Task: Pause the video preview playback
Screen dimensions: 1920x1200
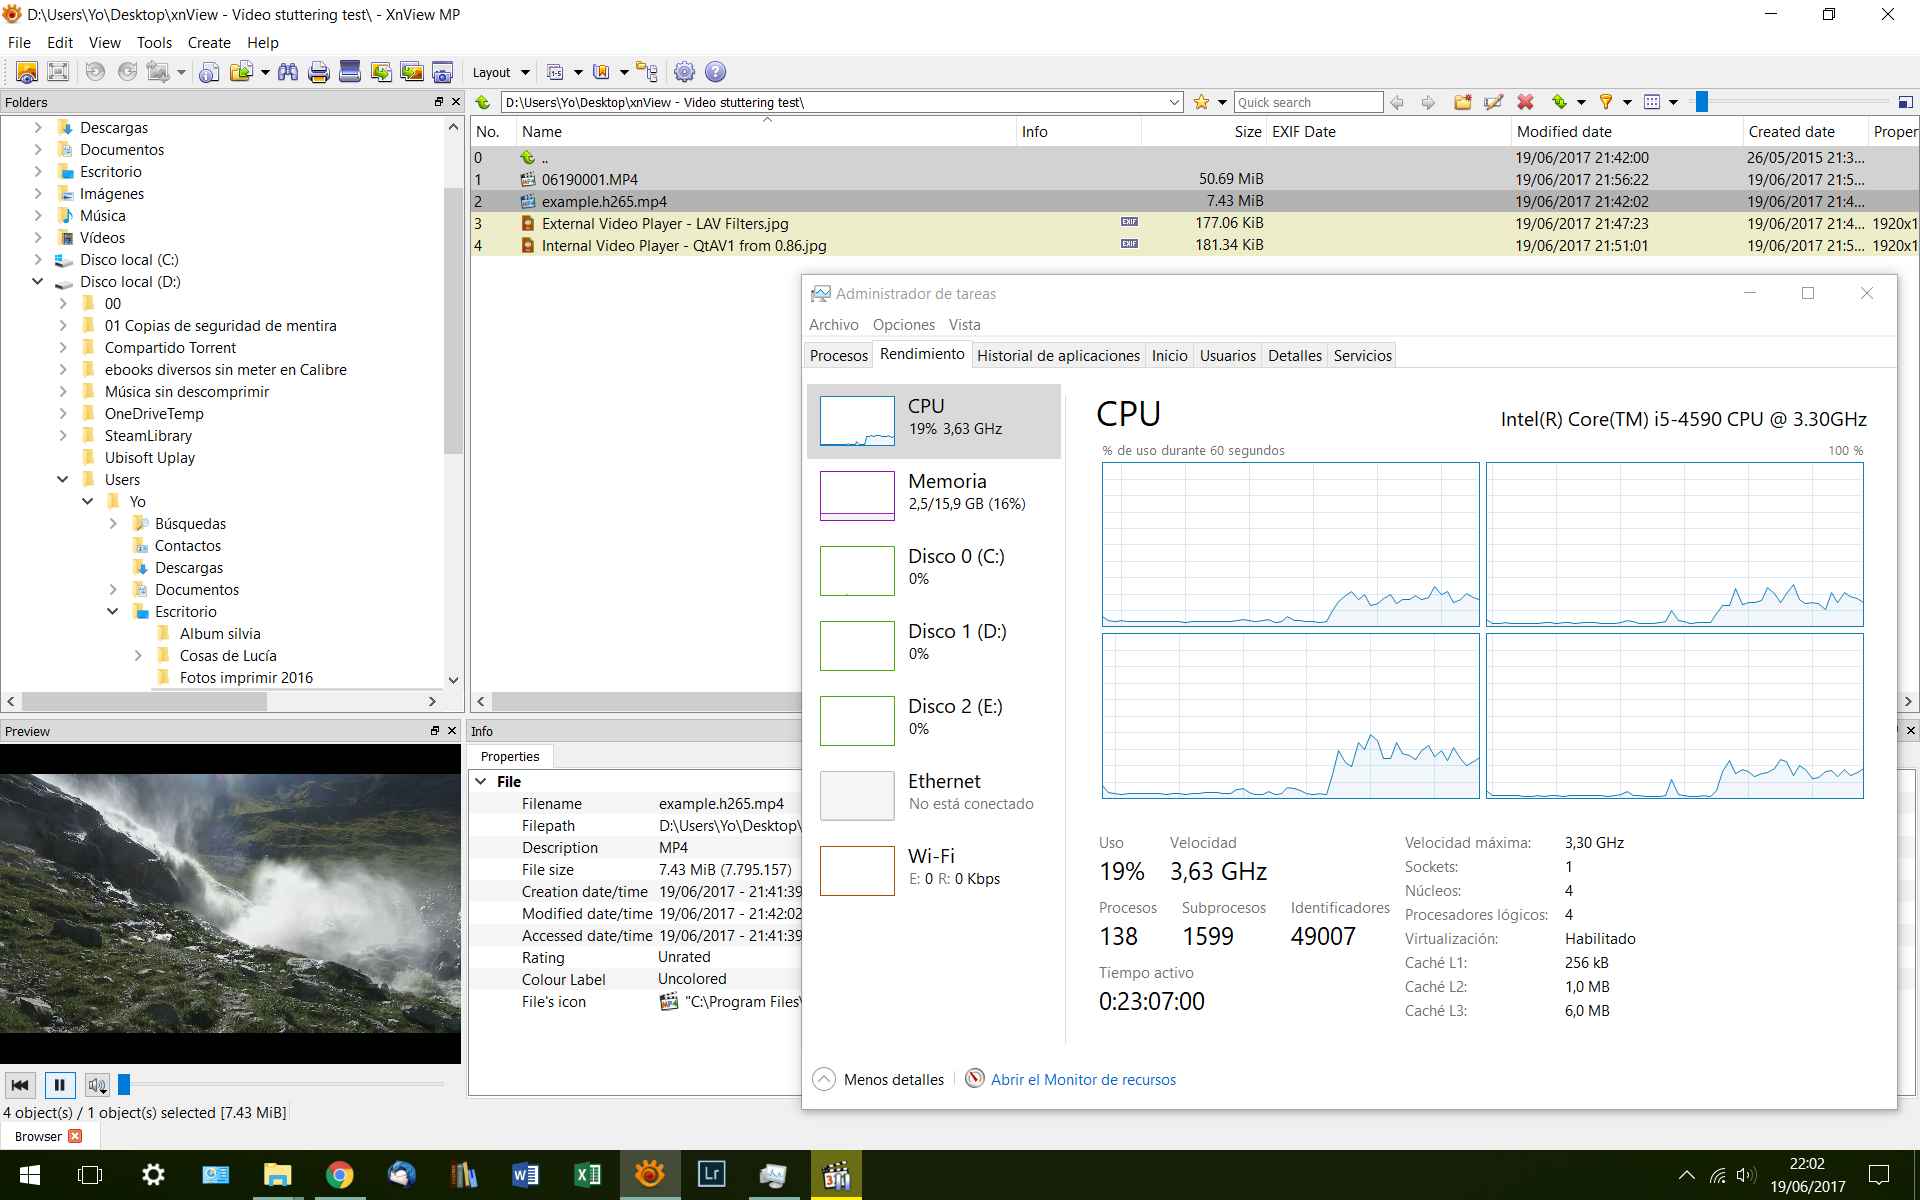Action: pos(59,1085)
